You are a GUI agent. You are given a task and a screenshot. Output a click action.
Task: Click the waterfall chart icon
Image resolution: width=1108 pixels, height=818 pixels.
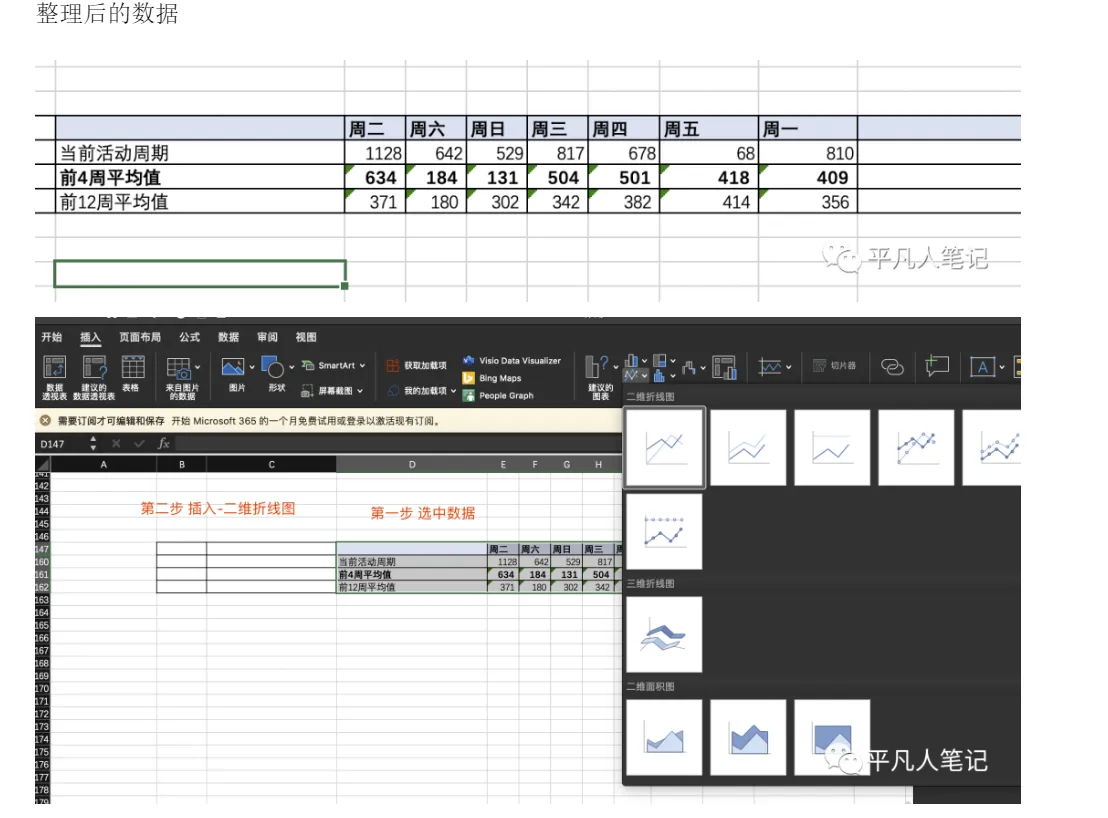click(x=689, y=367)
